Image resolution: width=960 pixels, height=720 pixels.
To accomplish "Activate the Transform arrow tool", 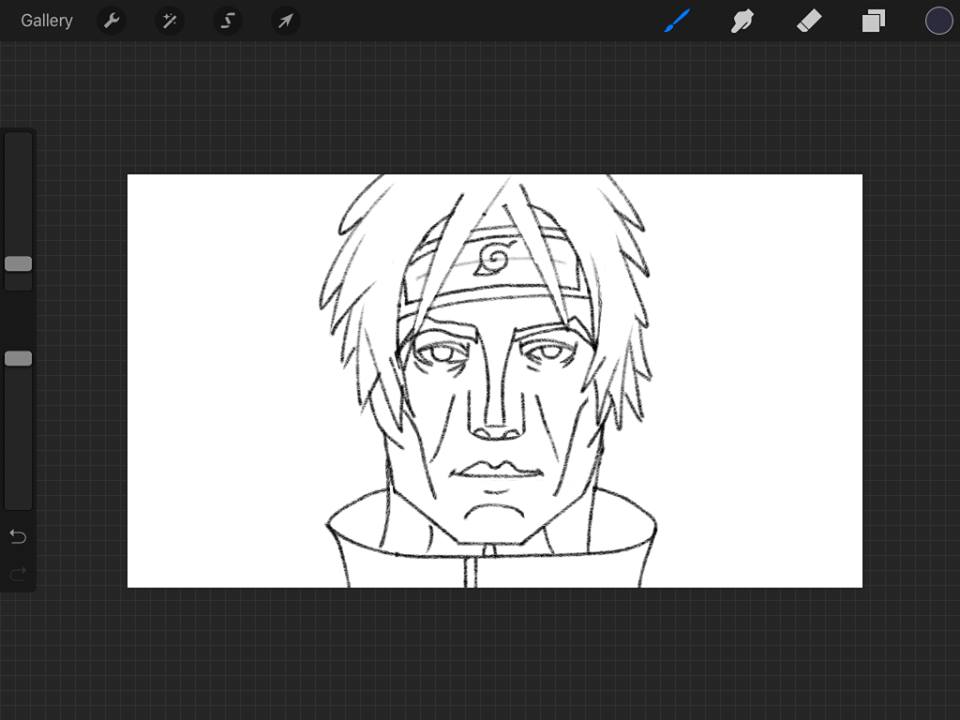I will pos(286,21).
